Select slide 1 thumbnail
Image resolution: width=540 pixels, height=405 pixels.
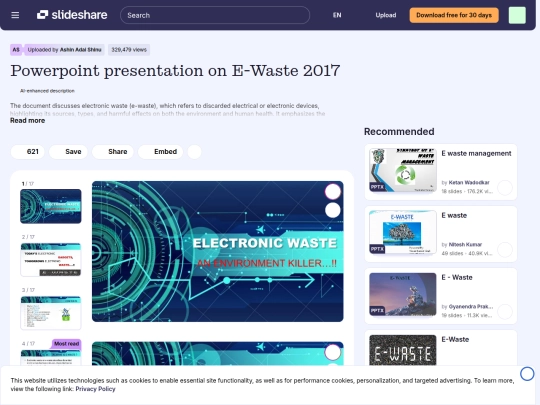[51, 206]
